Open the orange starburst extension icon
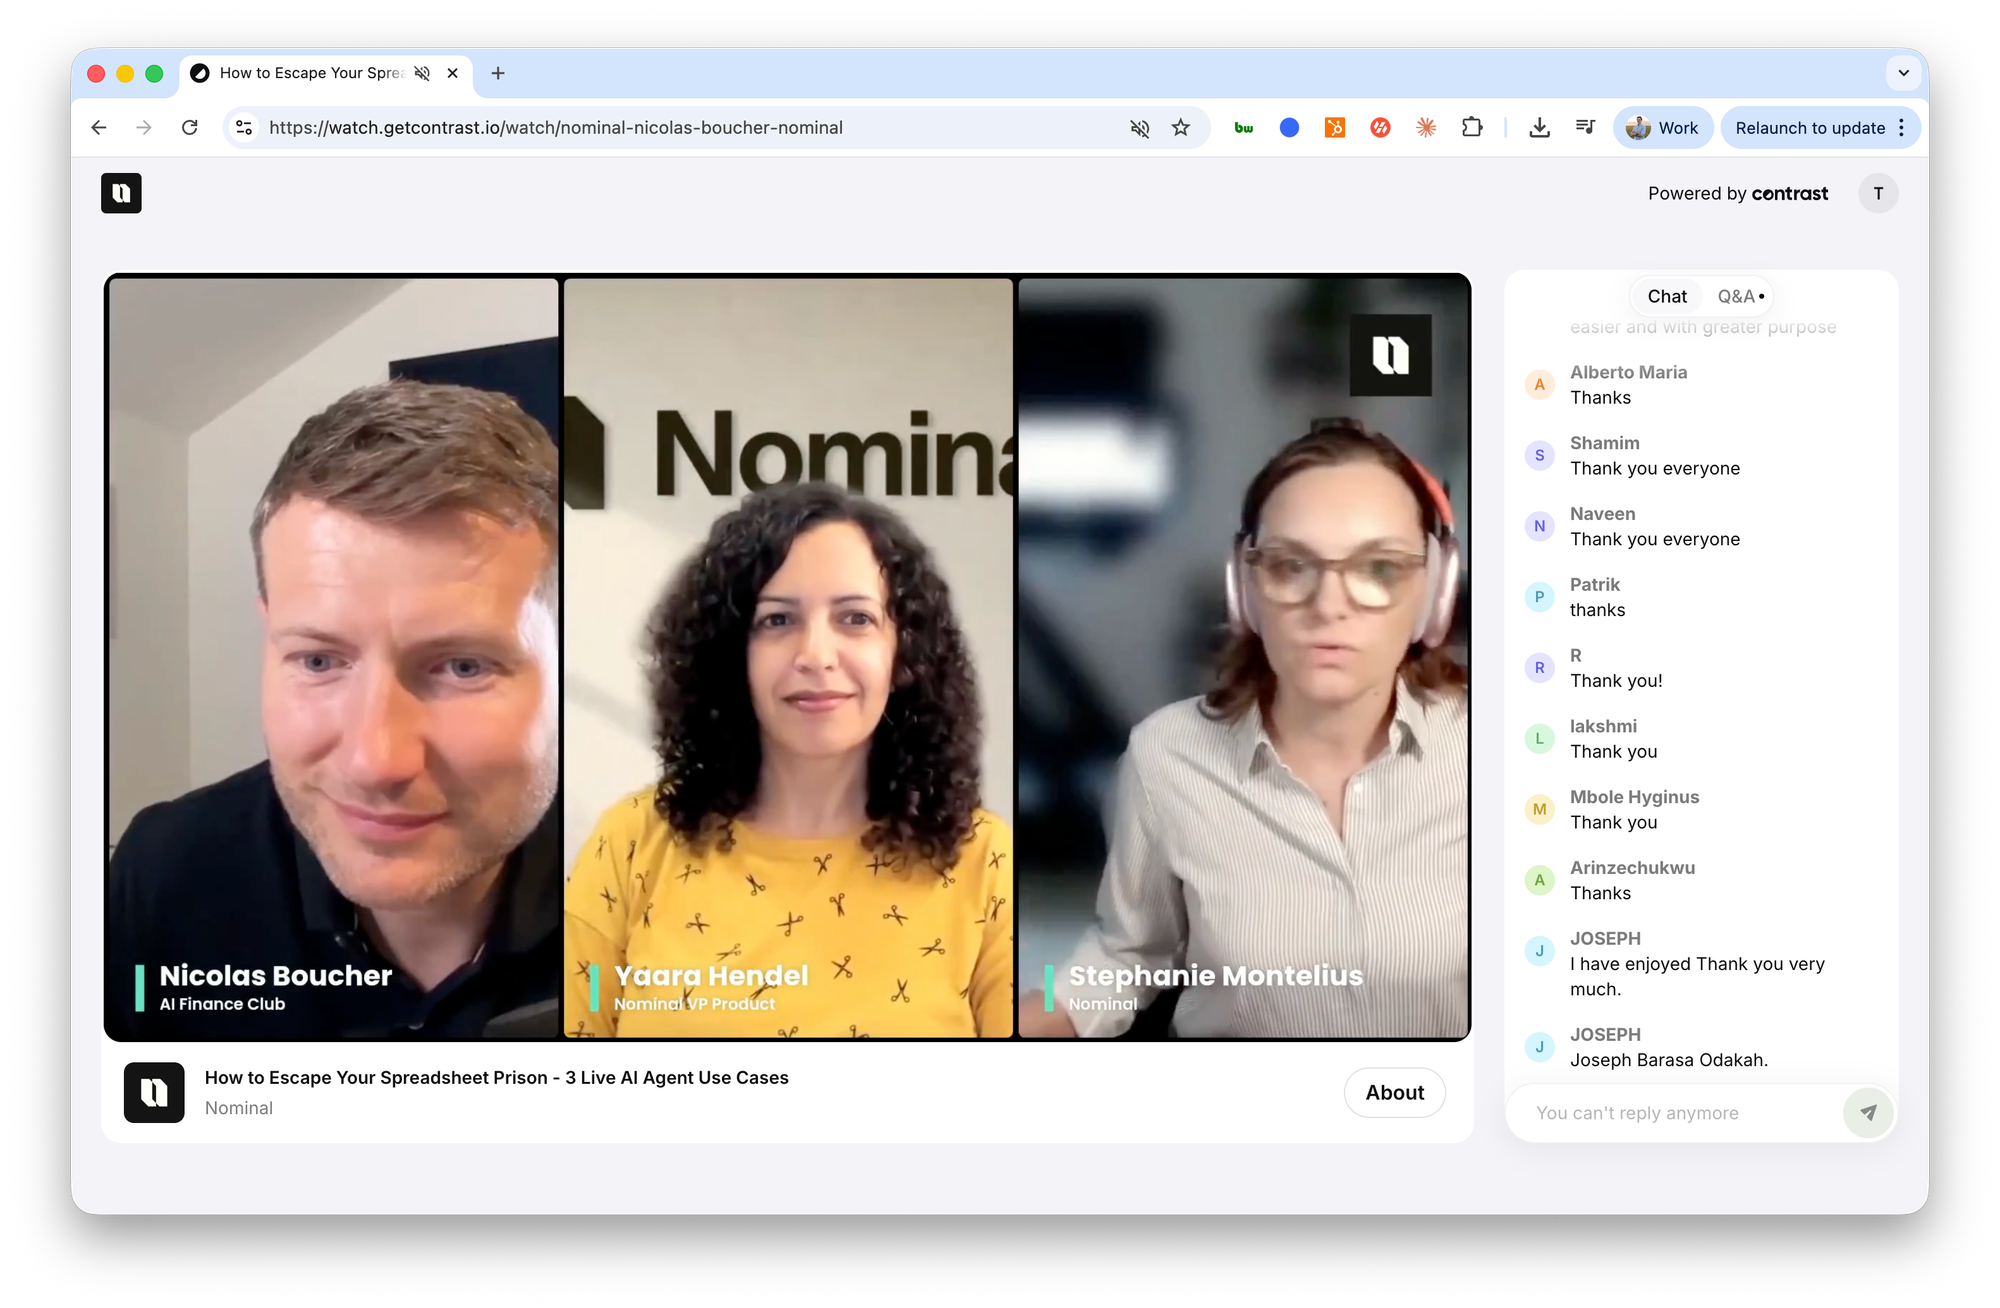Screen dimensions: 2000x1308 (x=1426, y=127)
